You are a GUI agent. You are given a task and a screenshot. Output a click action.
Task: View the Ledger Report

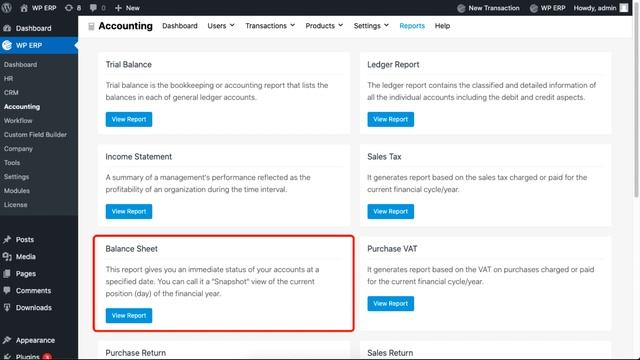(x=390, y=119)
